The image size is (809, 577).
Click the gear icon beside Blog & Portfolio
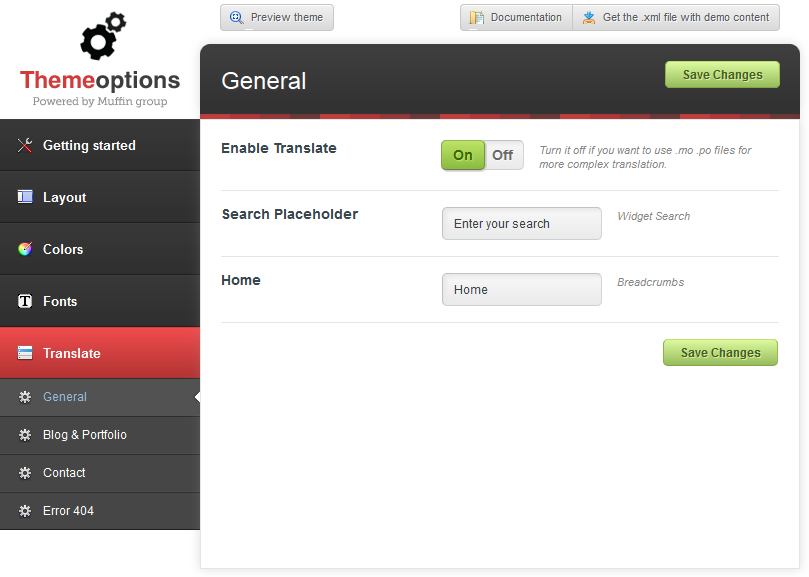click(x=25, y=435)
